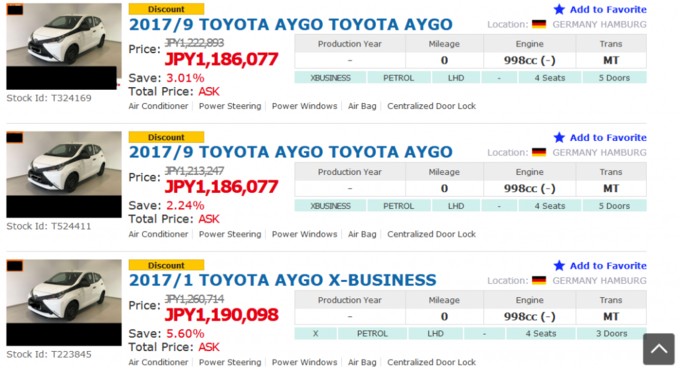Open first 2017/9 Toyota Aygo title link
The image size is (680, 369).
291,25
